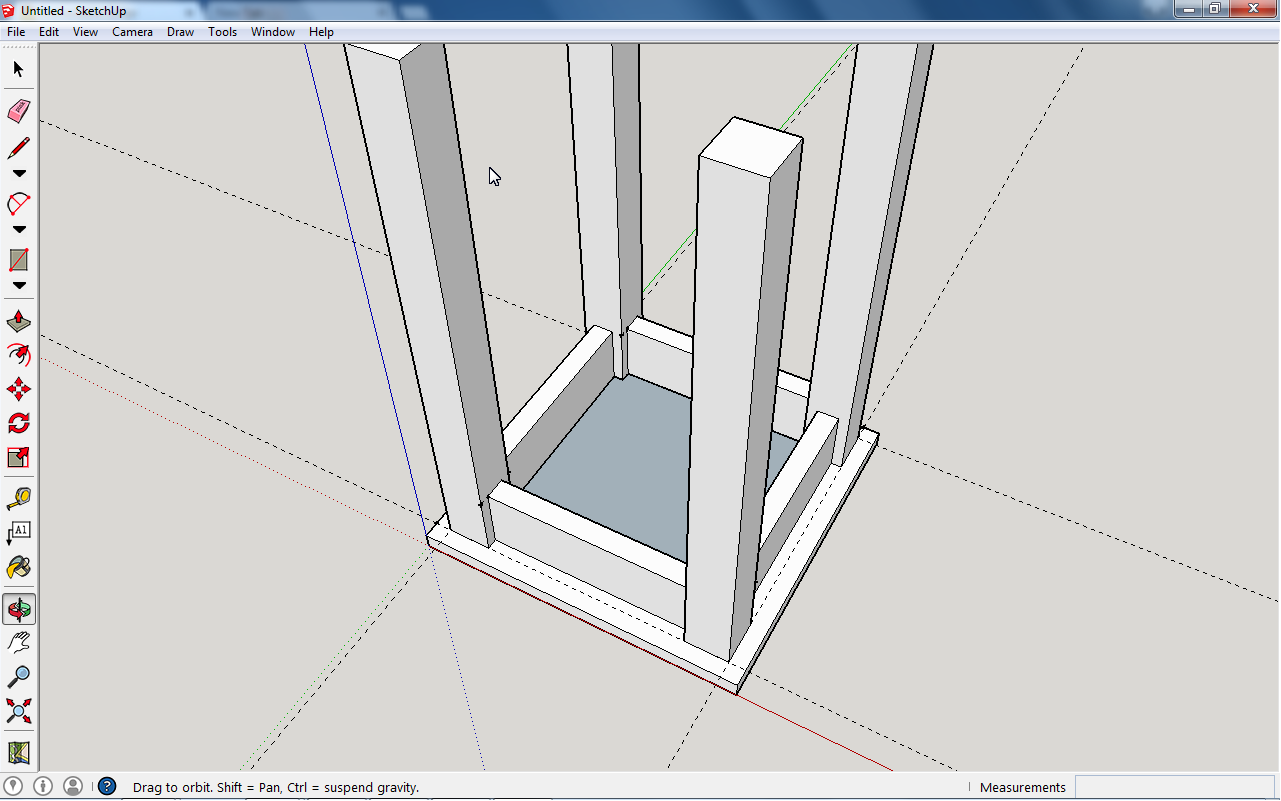Click the user sign-in status icon
Image resolution: width=1281 pixels, height=801 pixels.
coord(72,787)
